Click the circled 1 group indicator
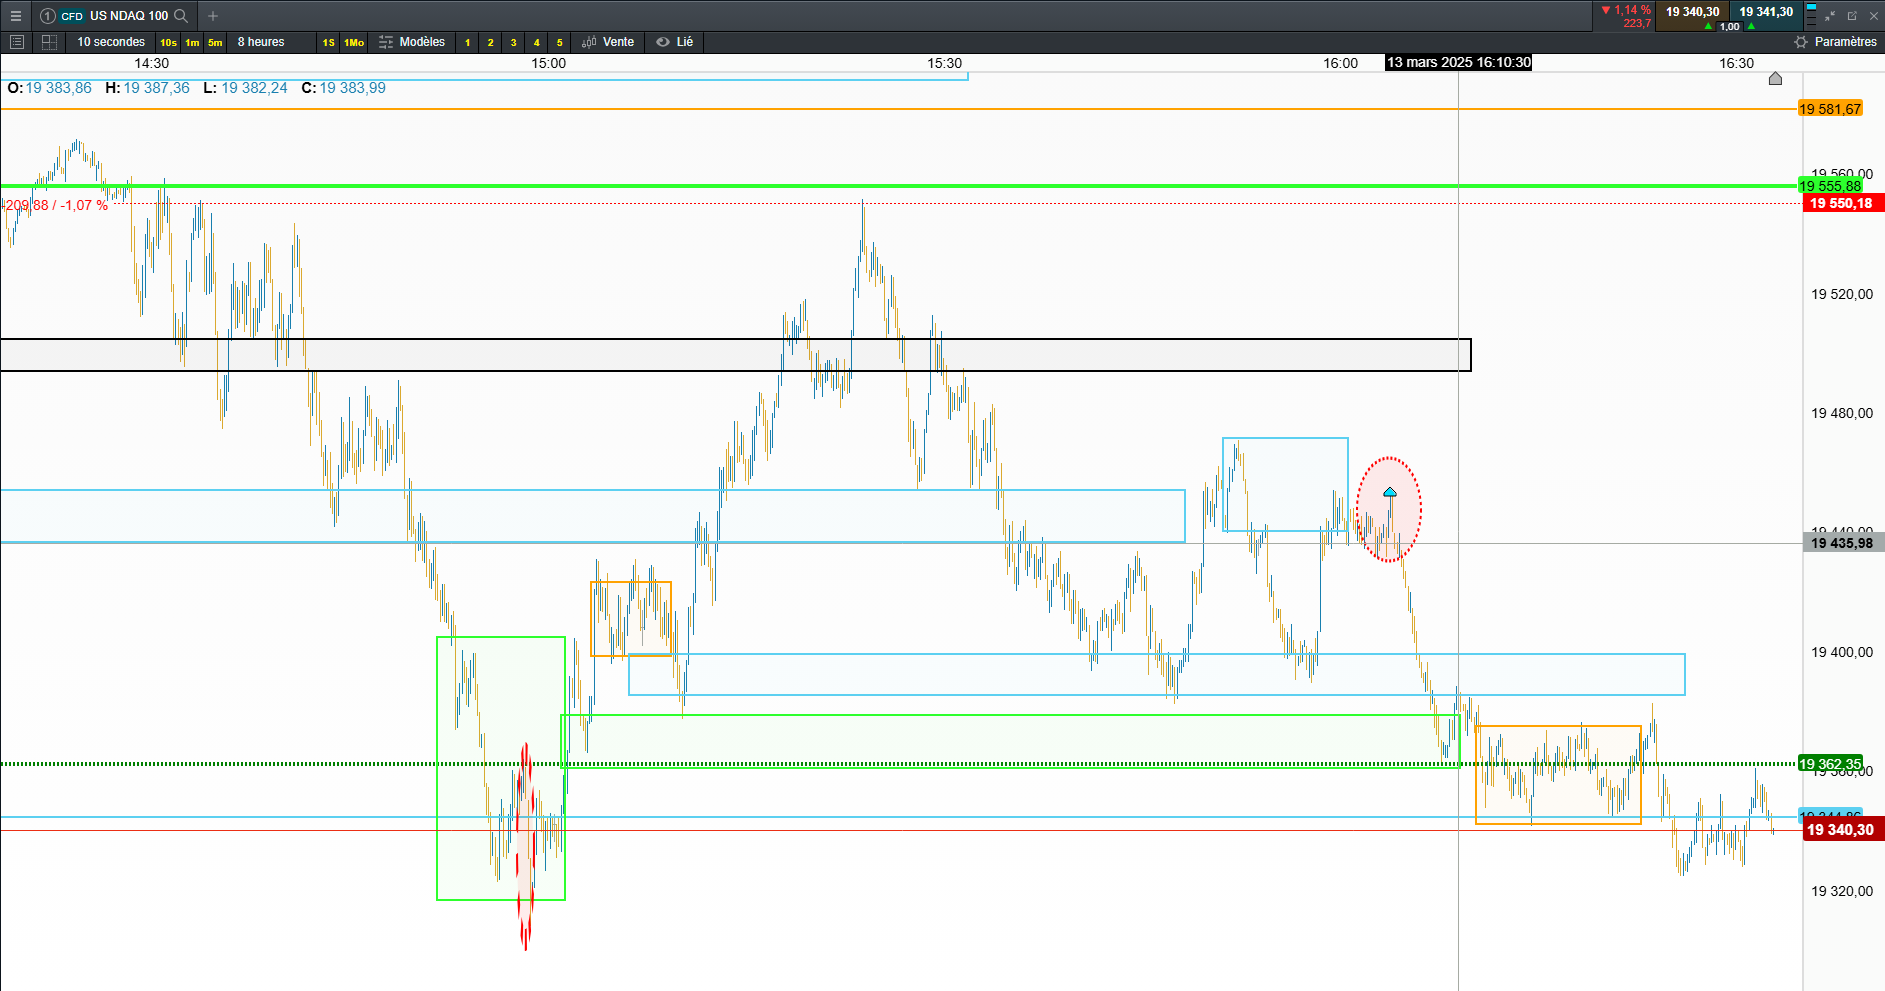 click(x=47, y=16)
